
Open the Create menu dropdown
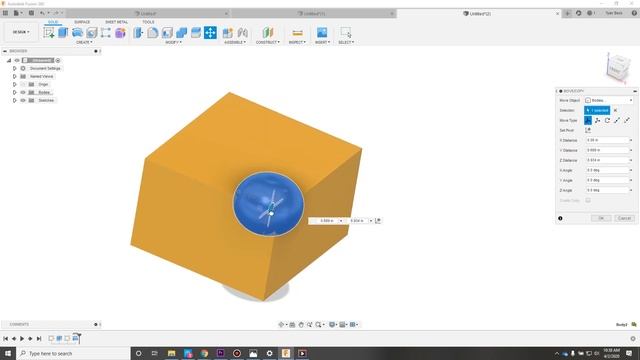(84, 42)
